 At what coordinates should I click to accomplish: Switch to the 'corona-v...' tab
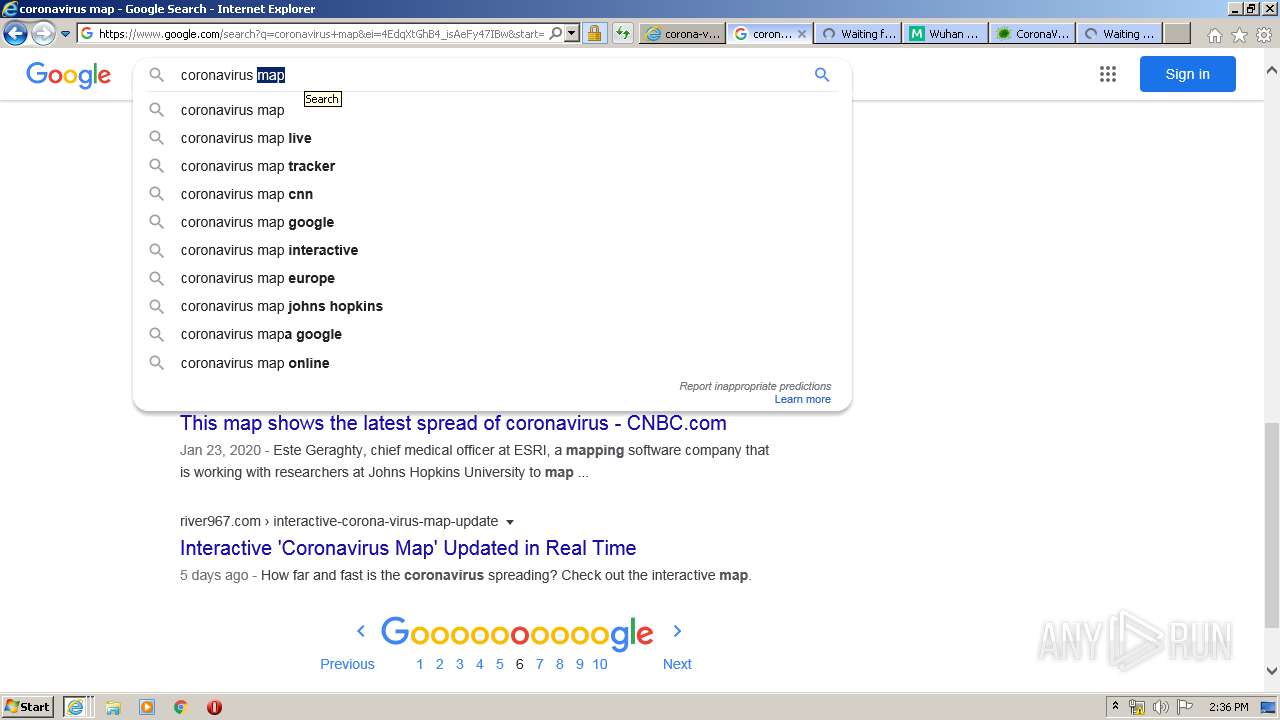point(683,33)
